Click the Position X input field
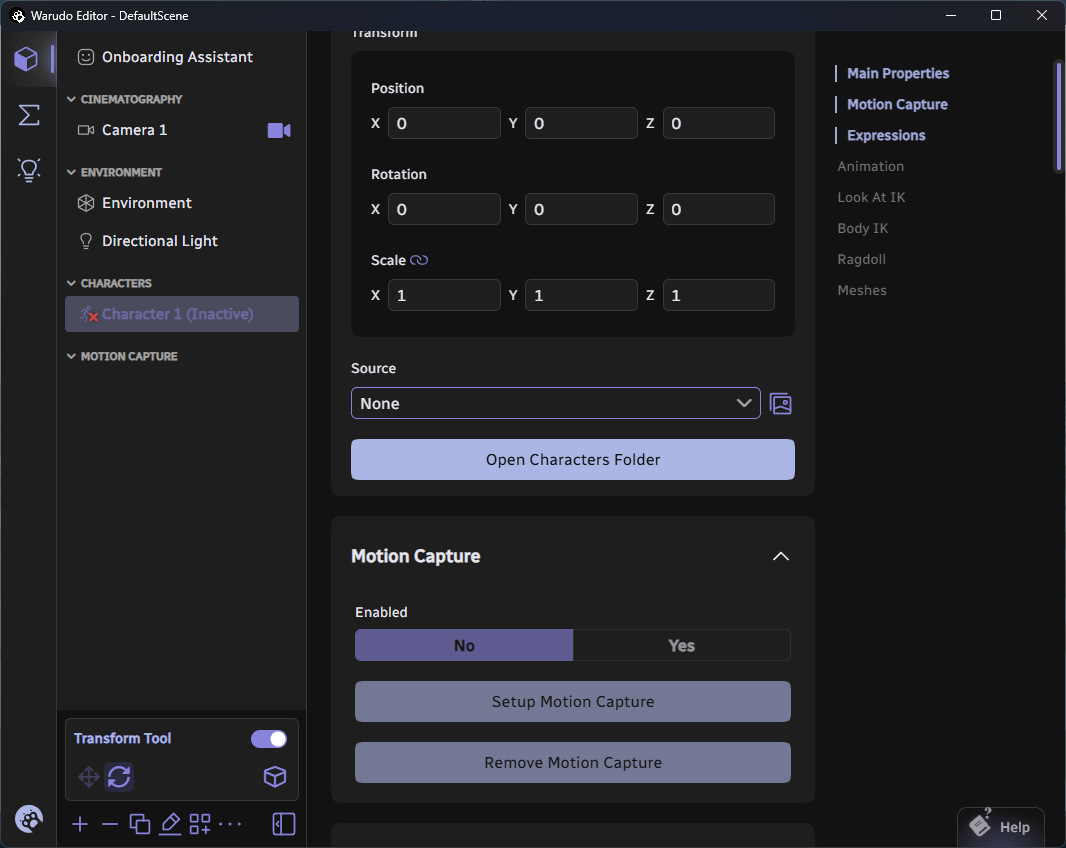The image size is (1066, 848). point(444,123)
